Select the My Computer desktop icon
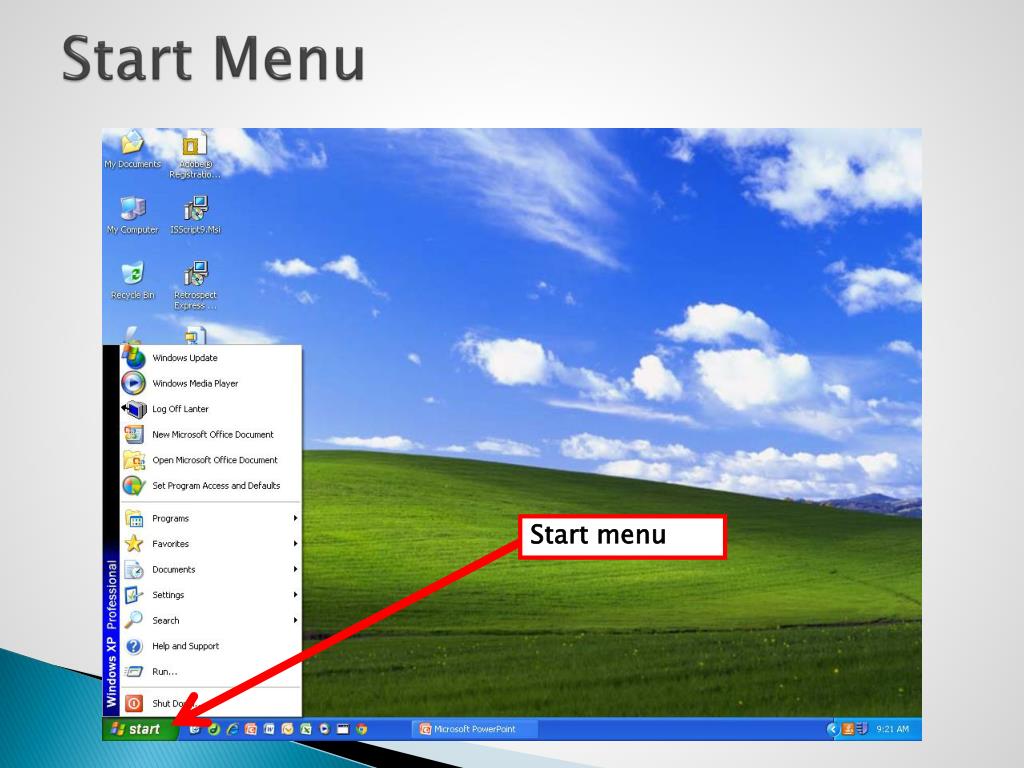 pos(133,215)
